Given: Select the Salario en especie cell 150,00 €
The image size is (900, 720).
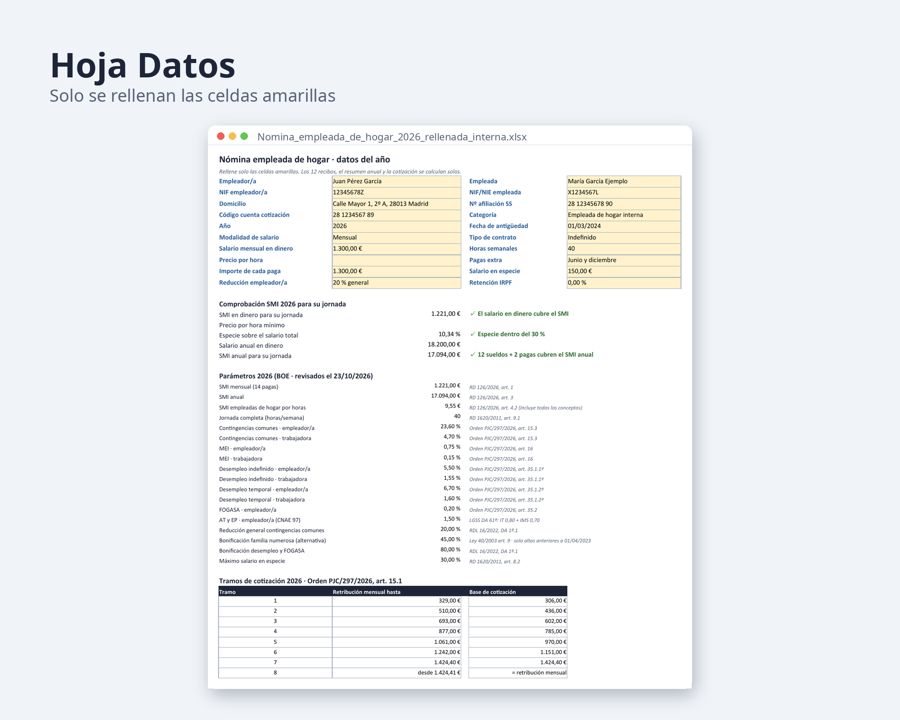Looking at the screenshot, I should 623,271.
